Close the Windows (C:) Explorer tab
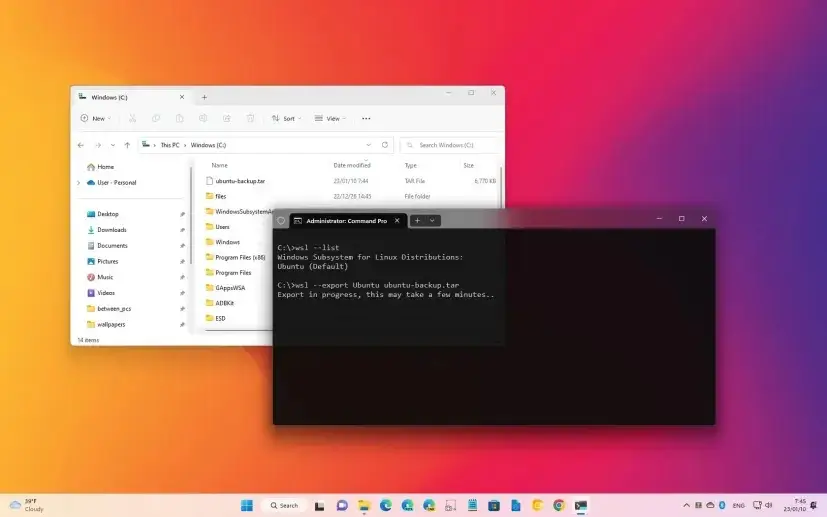Screen dimensions: 827x517 tap(182, 97)
